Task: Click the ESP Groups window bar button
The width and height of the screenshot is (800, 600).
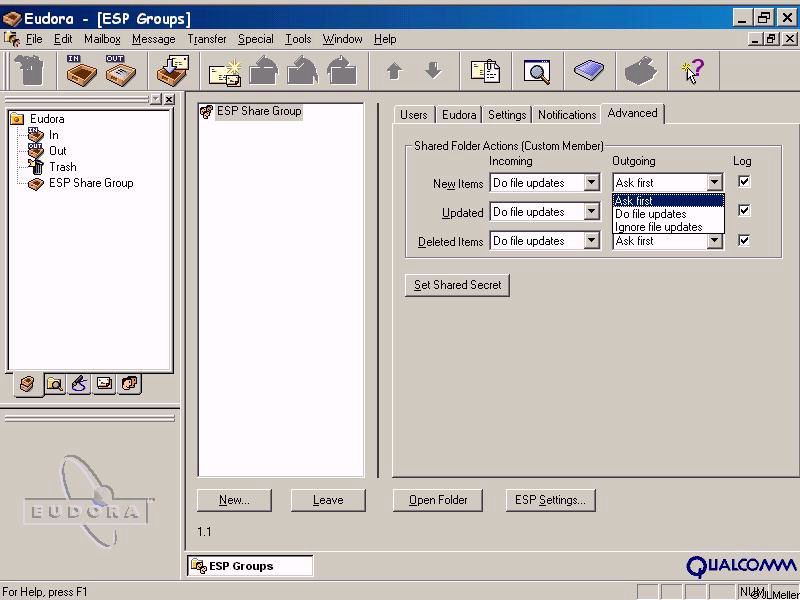Action: (x=250, y=566)
